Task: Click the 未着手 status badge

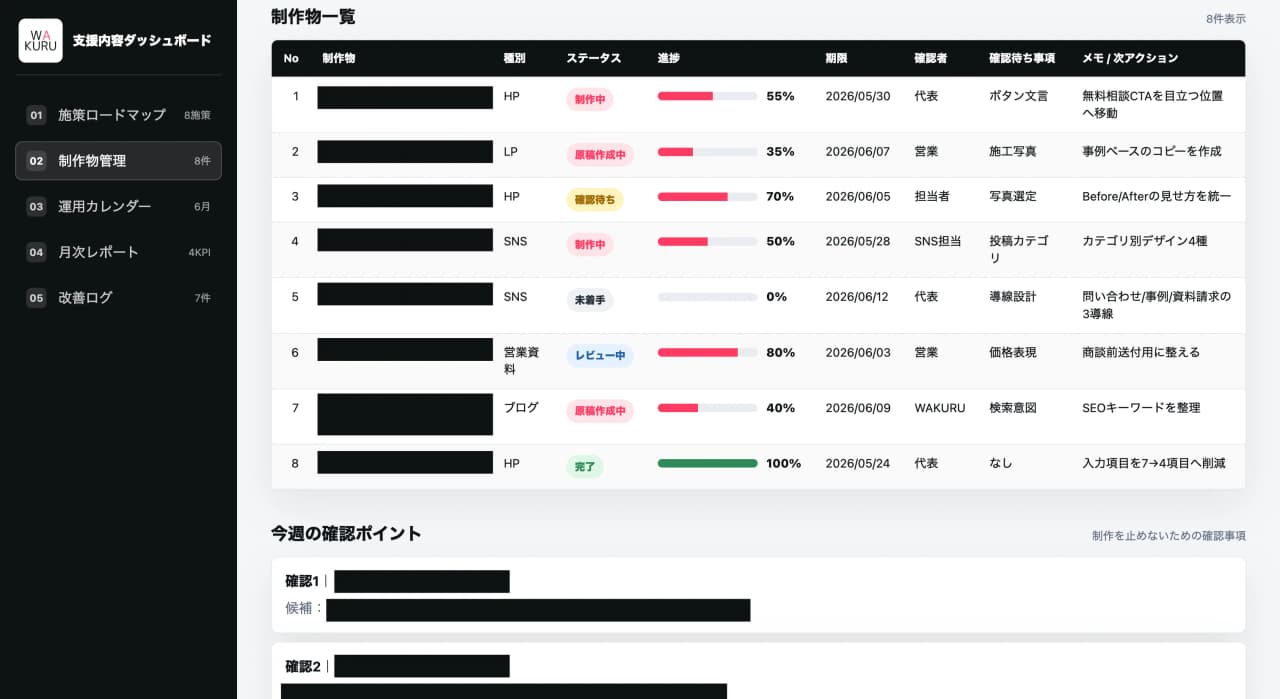Action: [590, 300]
